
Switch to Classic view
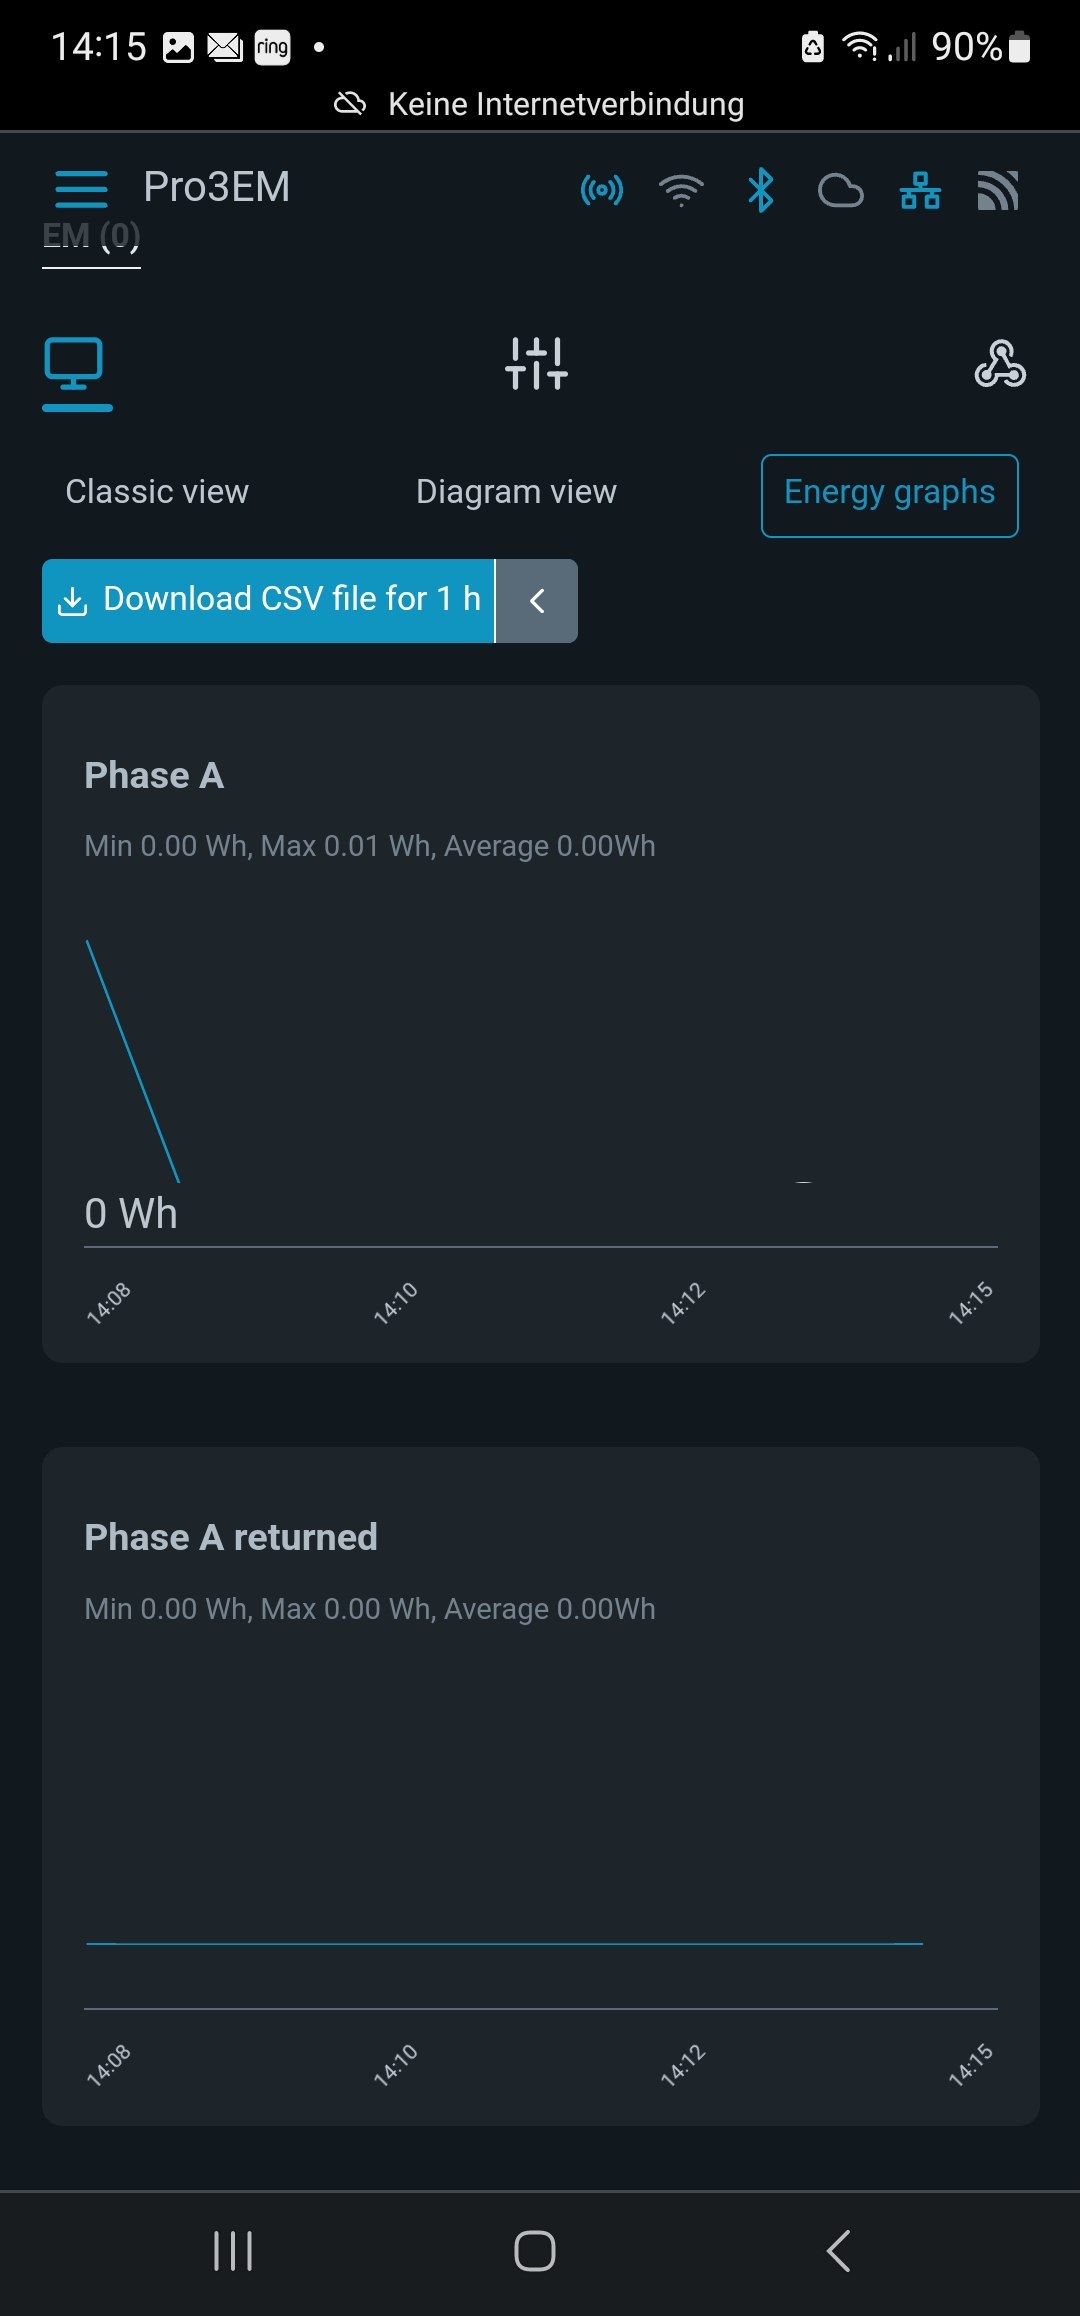(x=157, y=492)
